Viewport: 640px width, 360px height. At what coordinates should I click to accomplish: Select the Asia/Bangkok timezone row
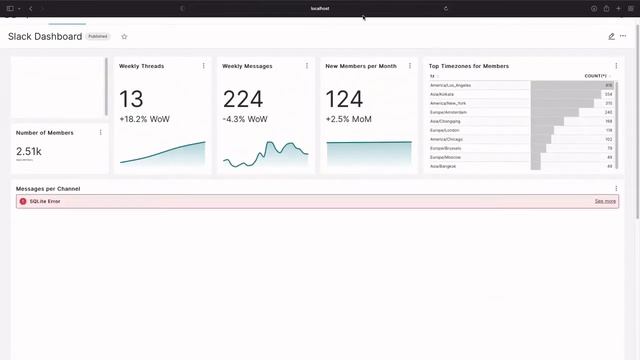click(x=521, y=166)
